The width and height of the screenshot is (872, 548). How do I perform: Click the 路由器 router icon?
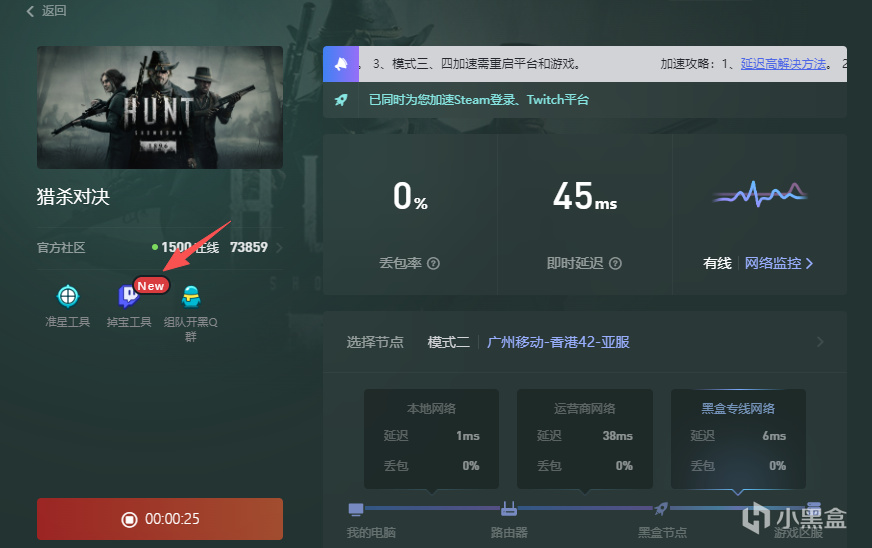tap(509, 508)
